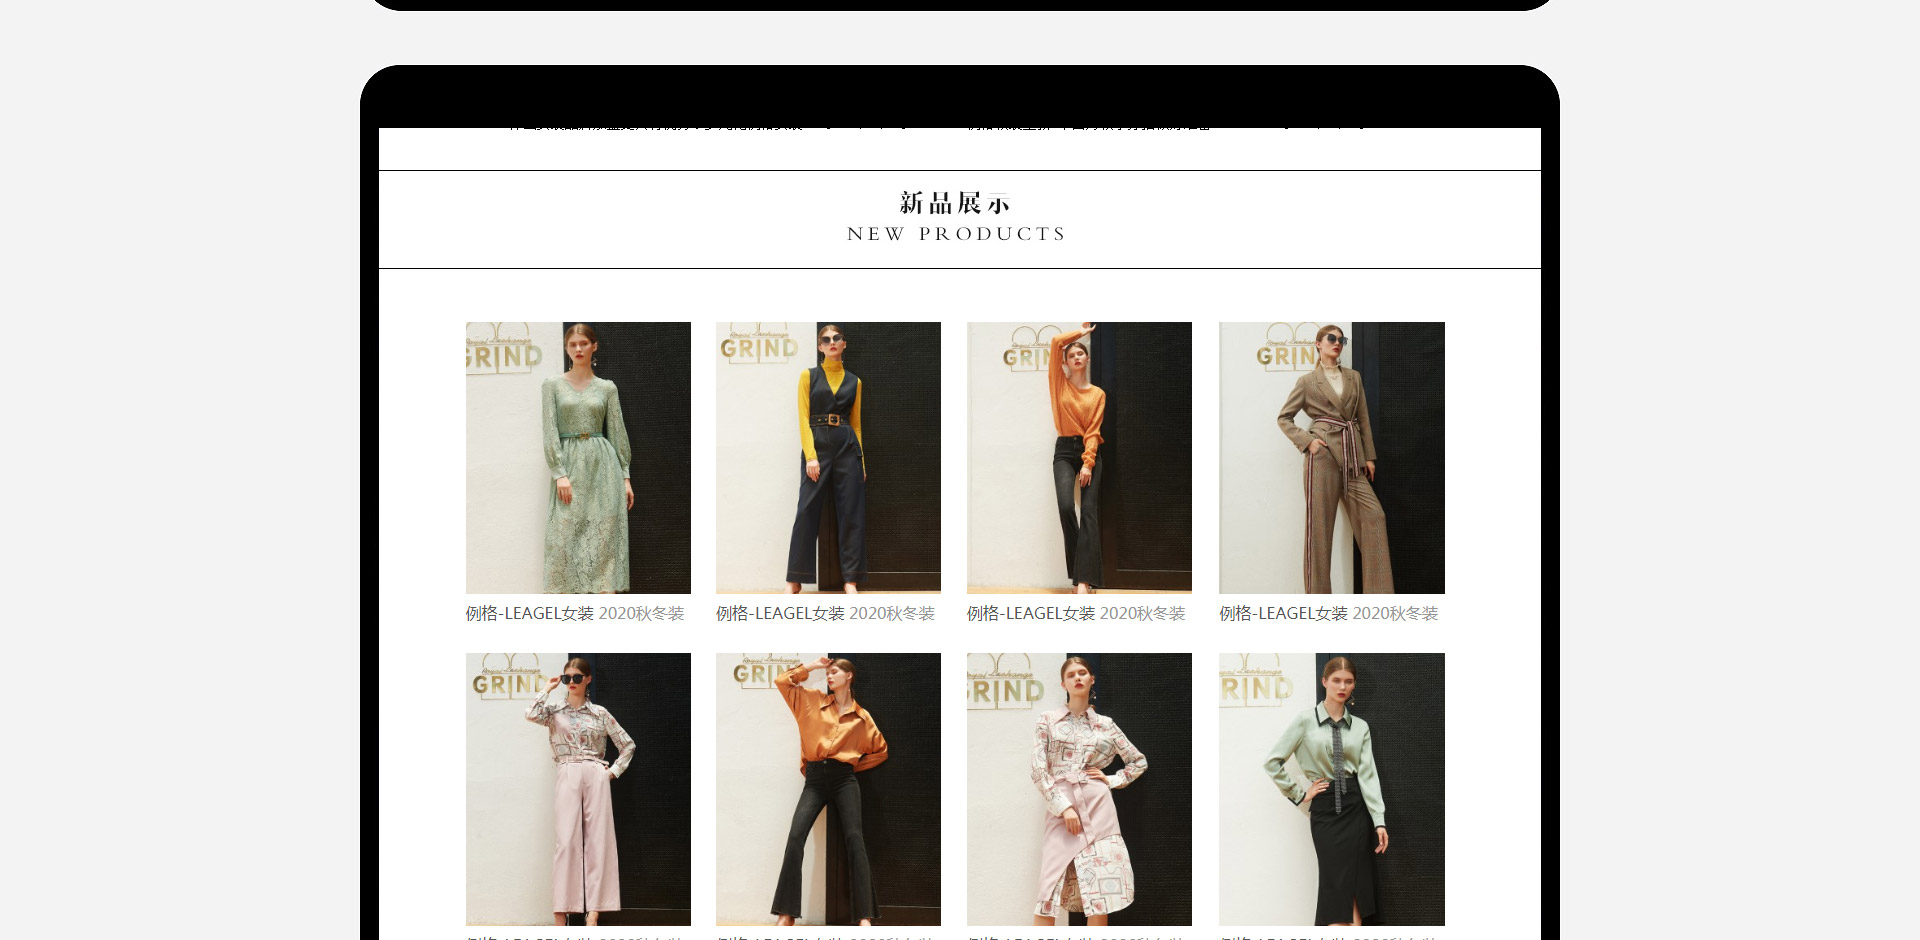Open the caption link below the orange sweater photo
The width and height of the screenshot is (1920, 940).
(x=1076, y=613)
